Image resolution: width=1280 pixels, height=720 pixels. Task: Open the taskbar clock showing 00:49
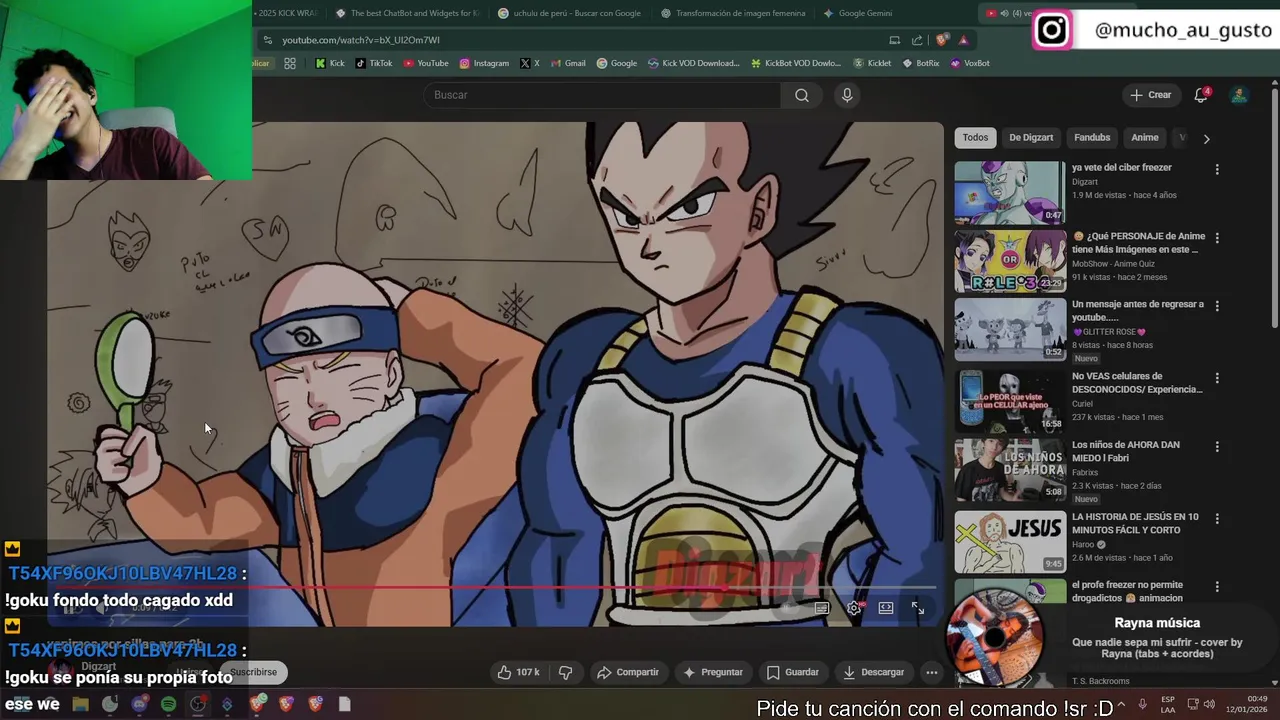(1246, 704)
